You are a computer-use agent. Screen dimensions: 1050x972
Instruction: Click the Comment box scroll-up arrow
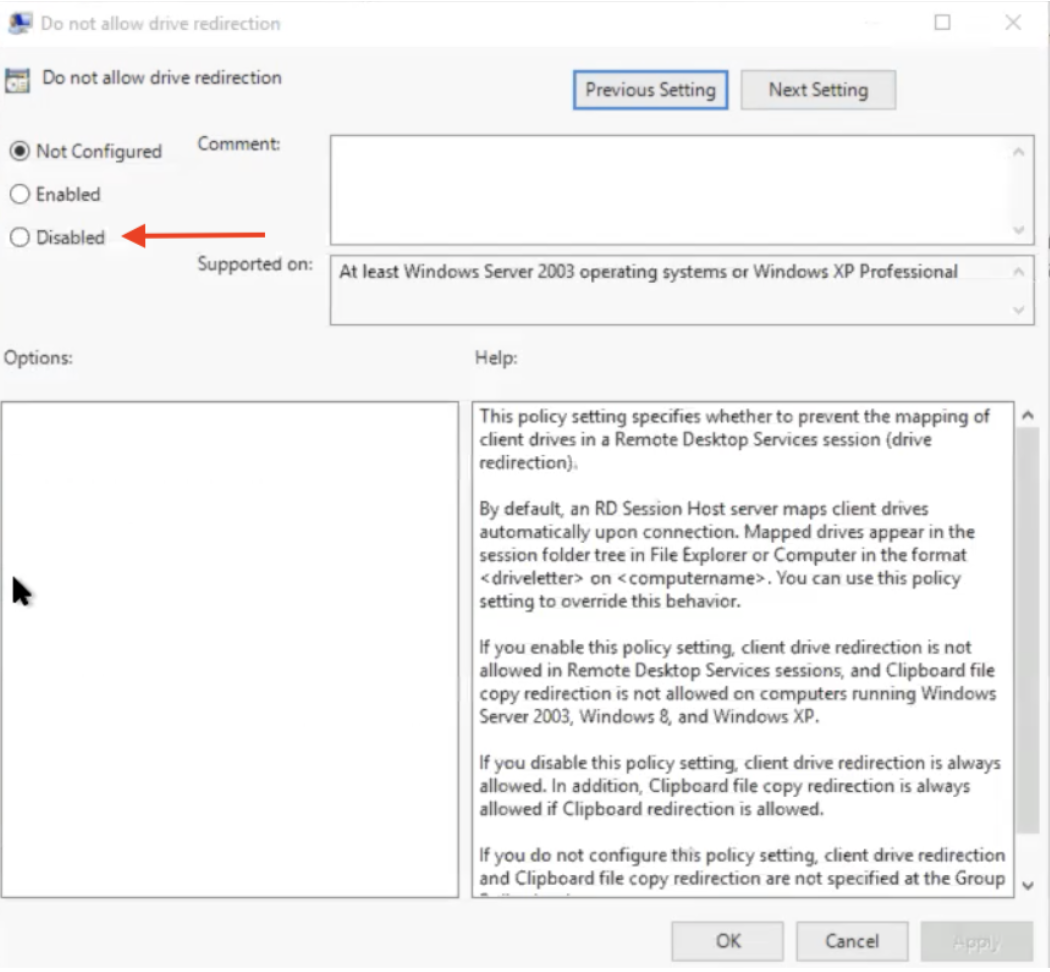[1019, 152]
